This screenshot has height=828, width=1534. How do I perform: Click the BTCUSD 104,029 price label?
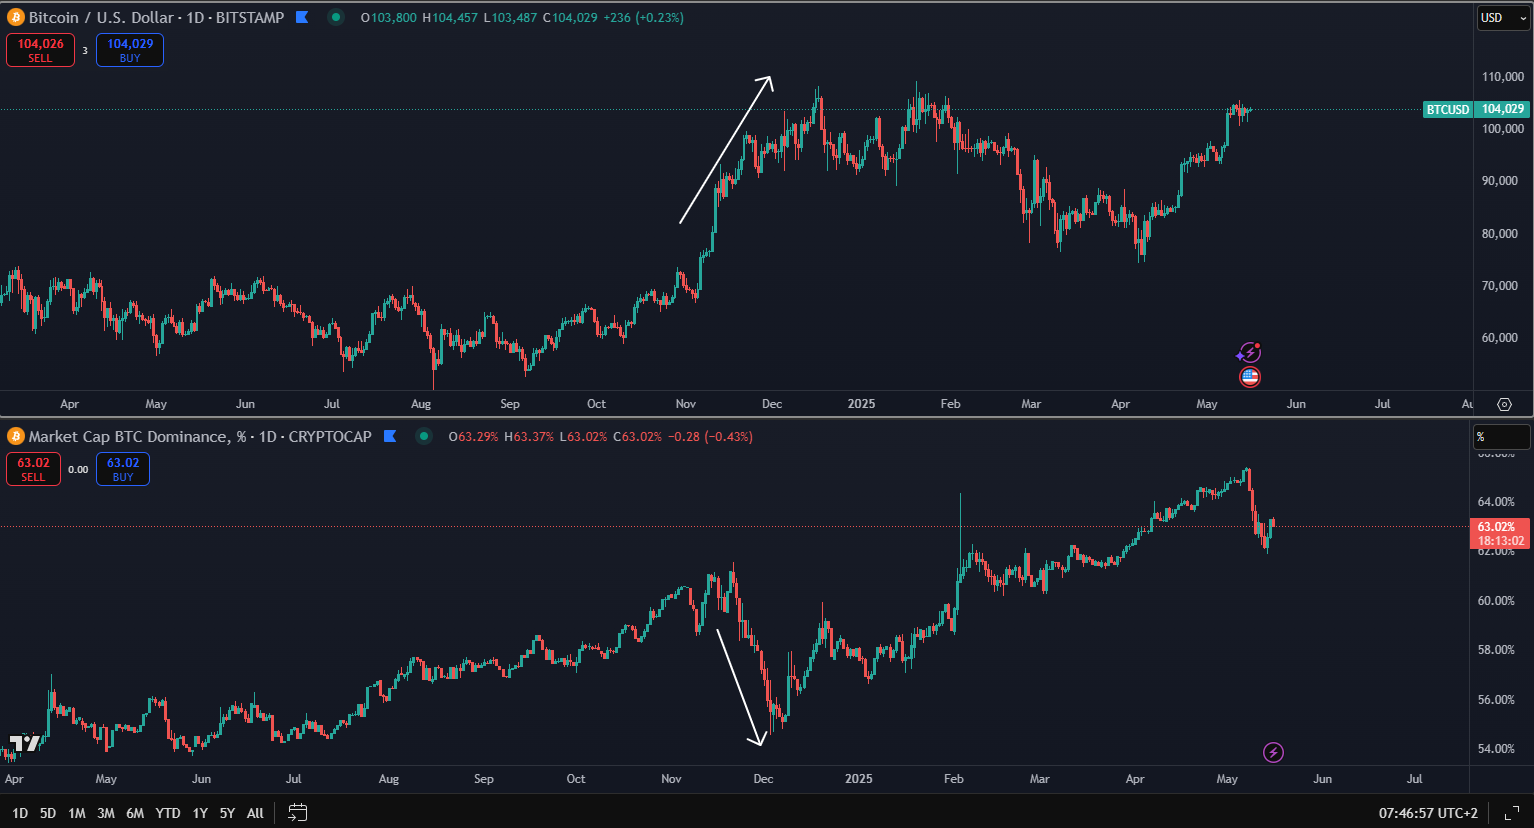click(1475, 109)
